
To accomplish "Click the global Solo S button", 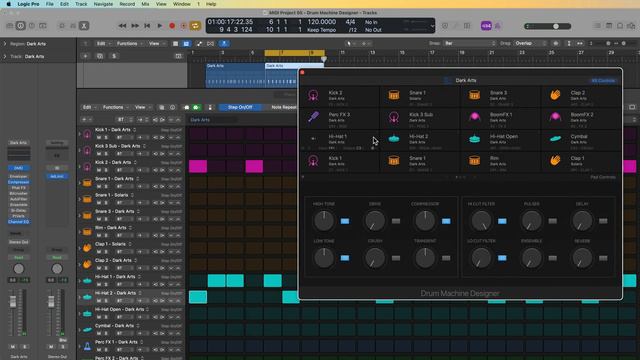I will tap(114, 56).
